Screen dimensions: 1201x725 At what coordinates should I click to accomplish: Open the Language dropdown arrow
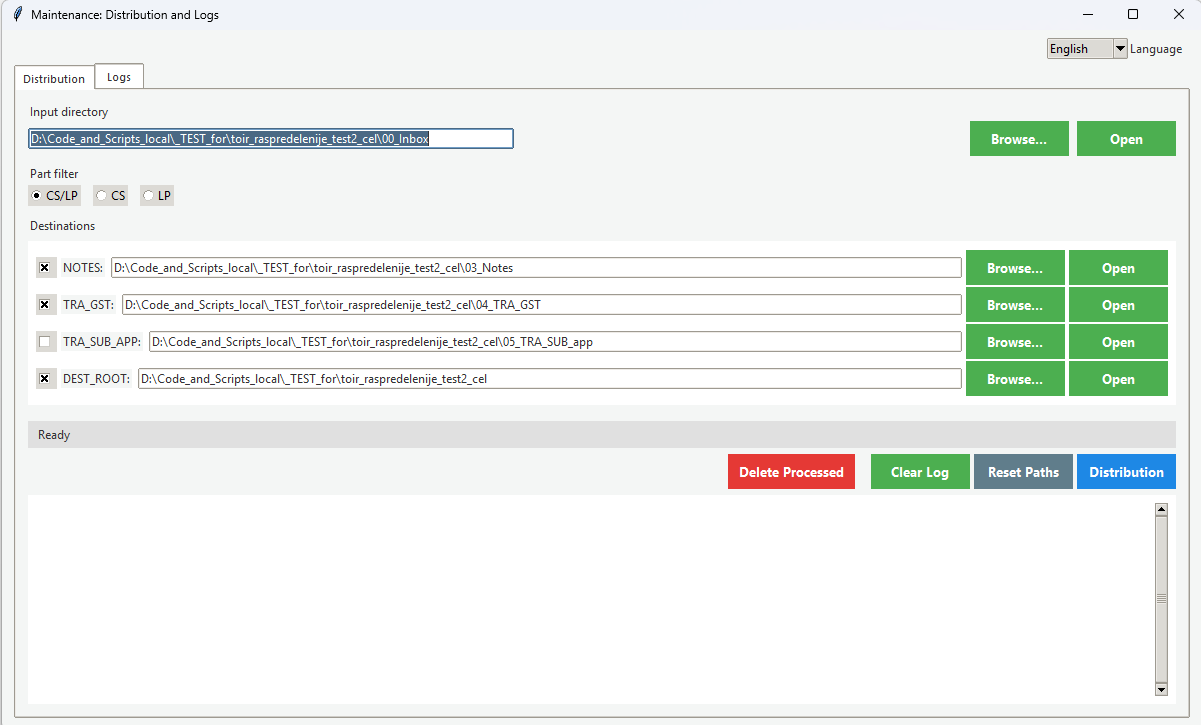click(1120, 49)
